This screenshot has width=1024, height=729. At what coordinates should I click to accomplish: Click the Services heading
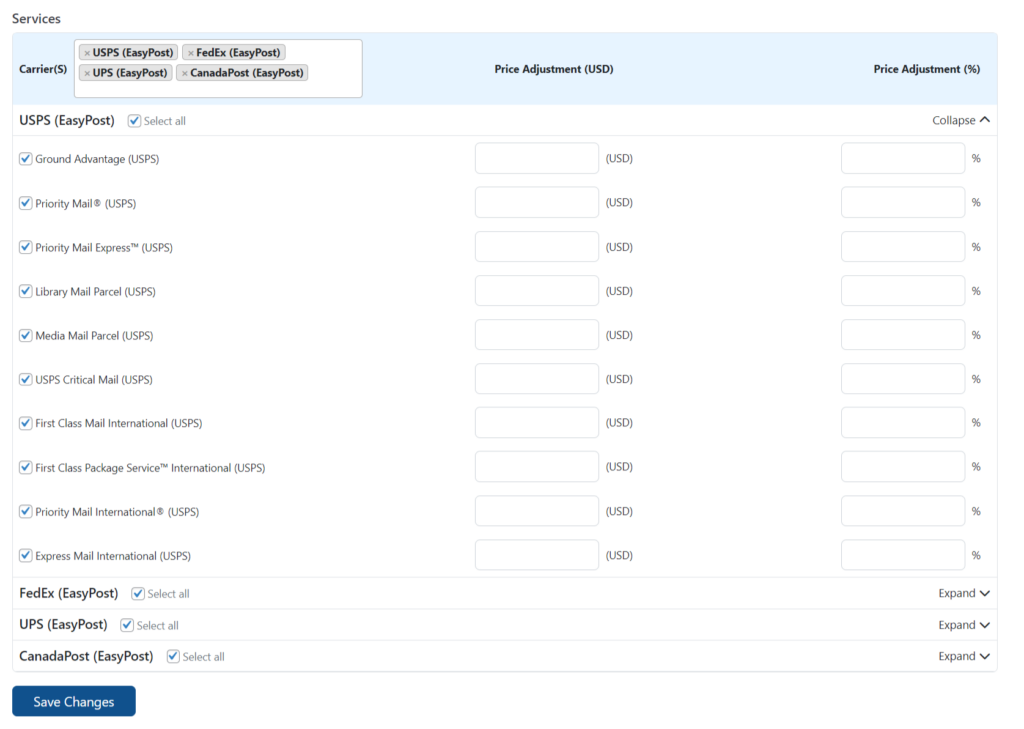pyautogui.click(x=36, y=18)
